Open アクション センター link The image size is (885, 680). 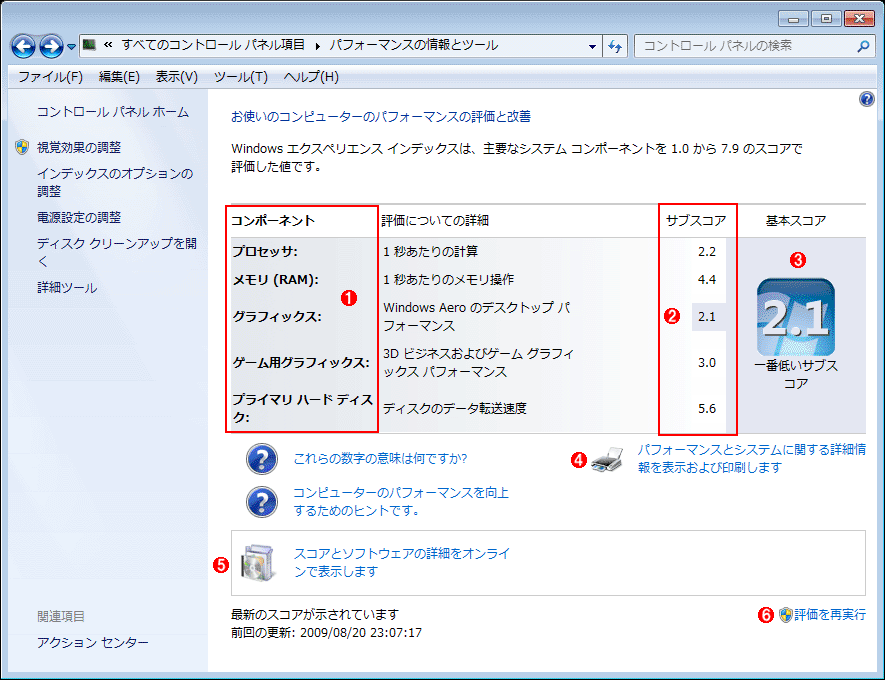93,642
